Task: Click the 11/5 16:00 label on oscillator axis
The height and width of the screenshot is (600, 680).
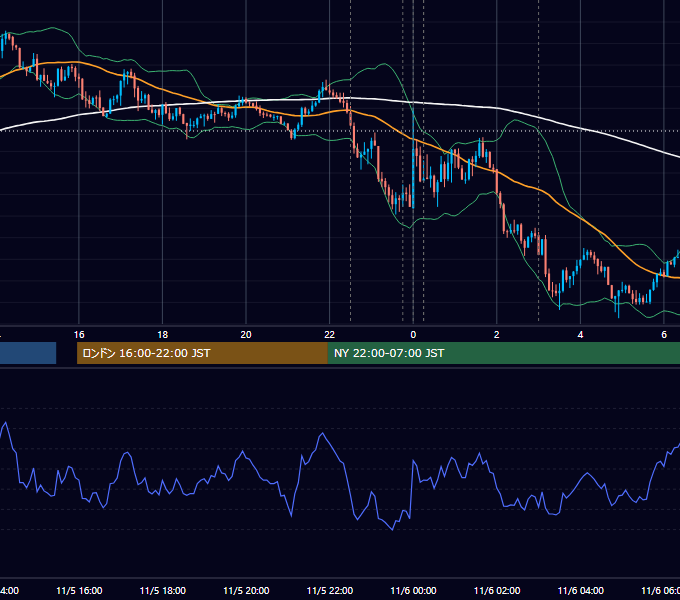Action: [x=79, y=590]
